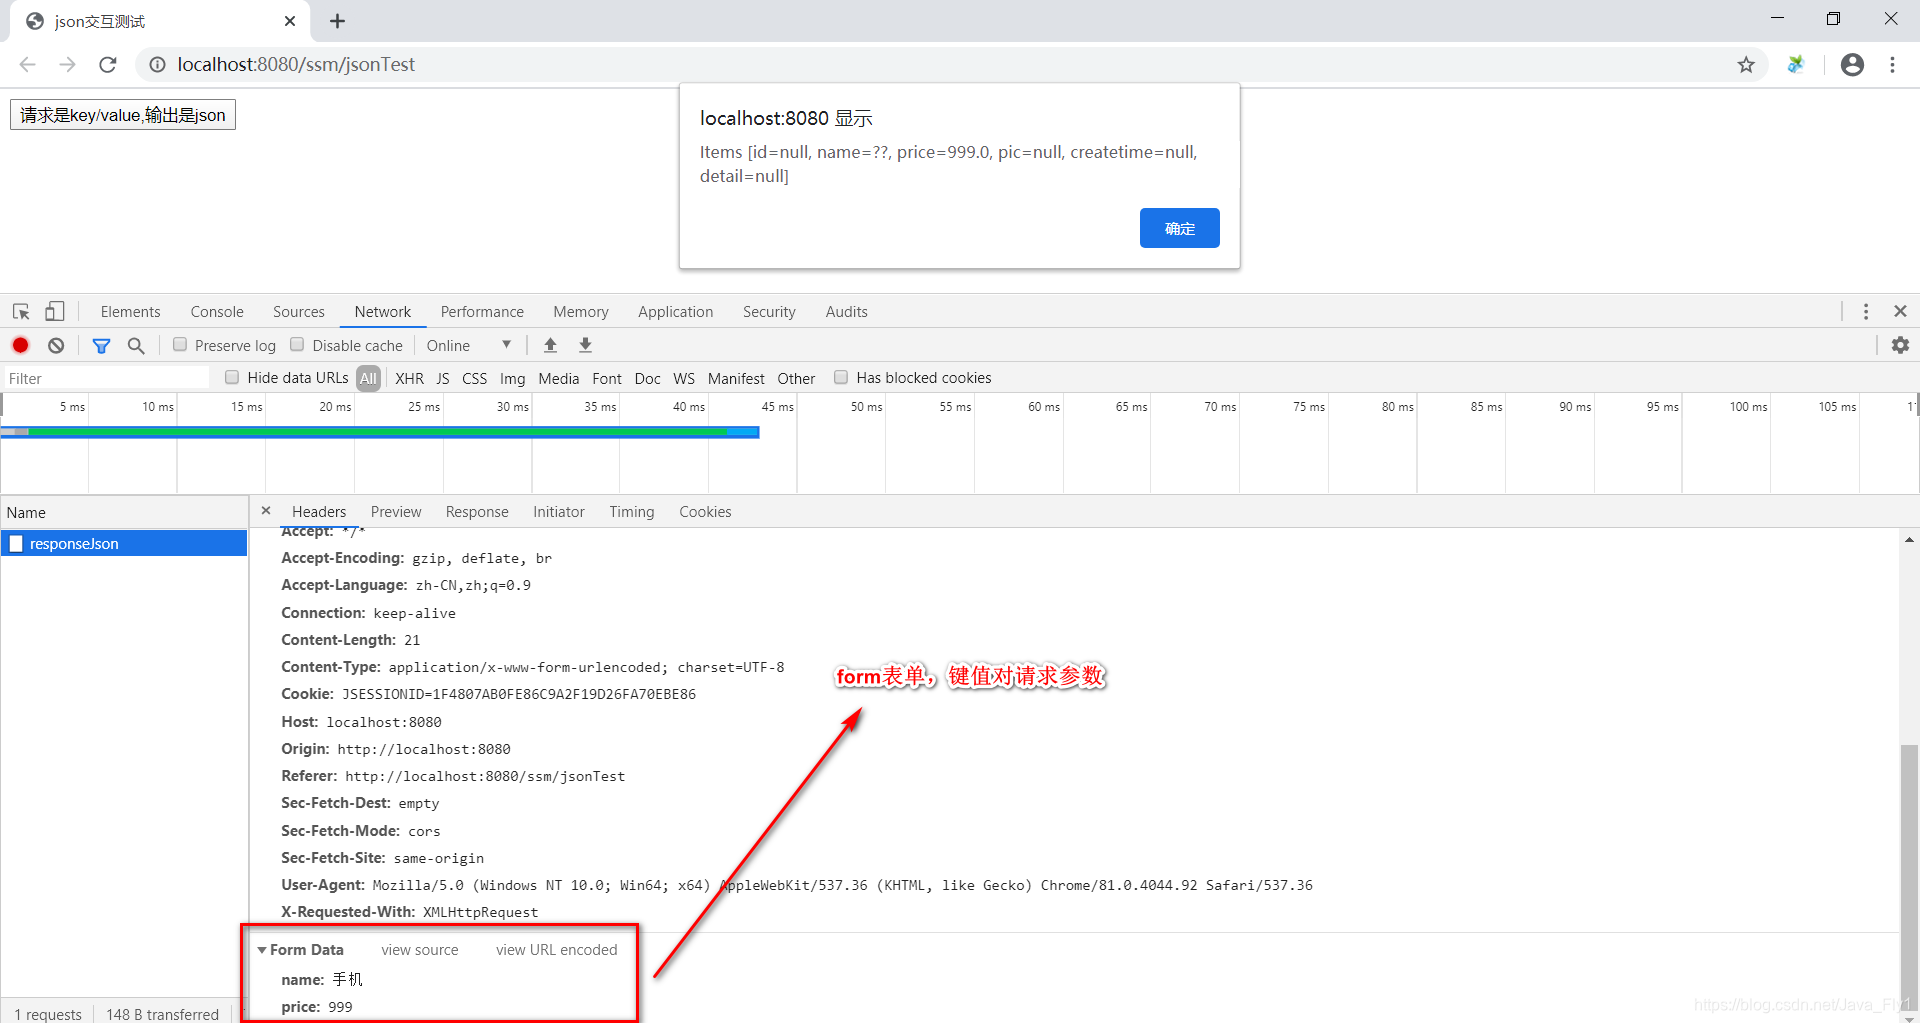Image resolution: width=1920 pixels, height=1023 pixels.
Task: Close the request details pane
Action: click(266, 511)
